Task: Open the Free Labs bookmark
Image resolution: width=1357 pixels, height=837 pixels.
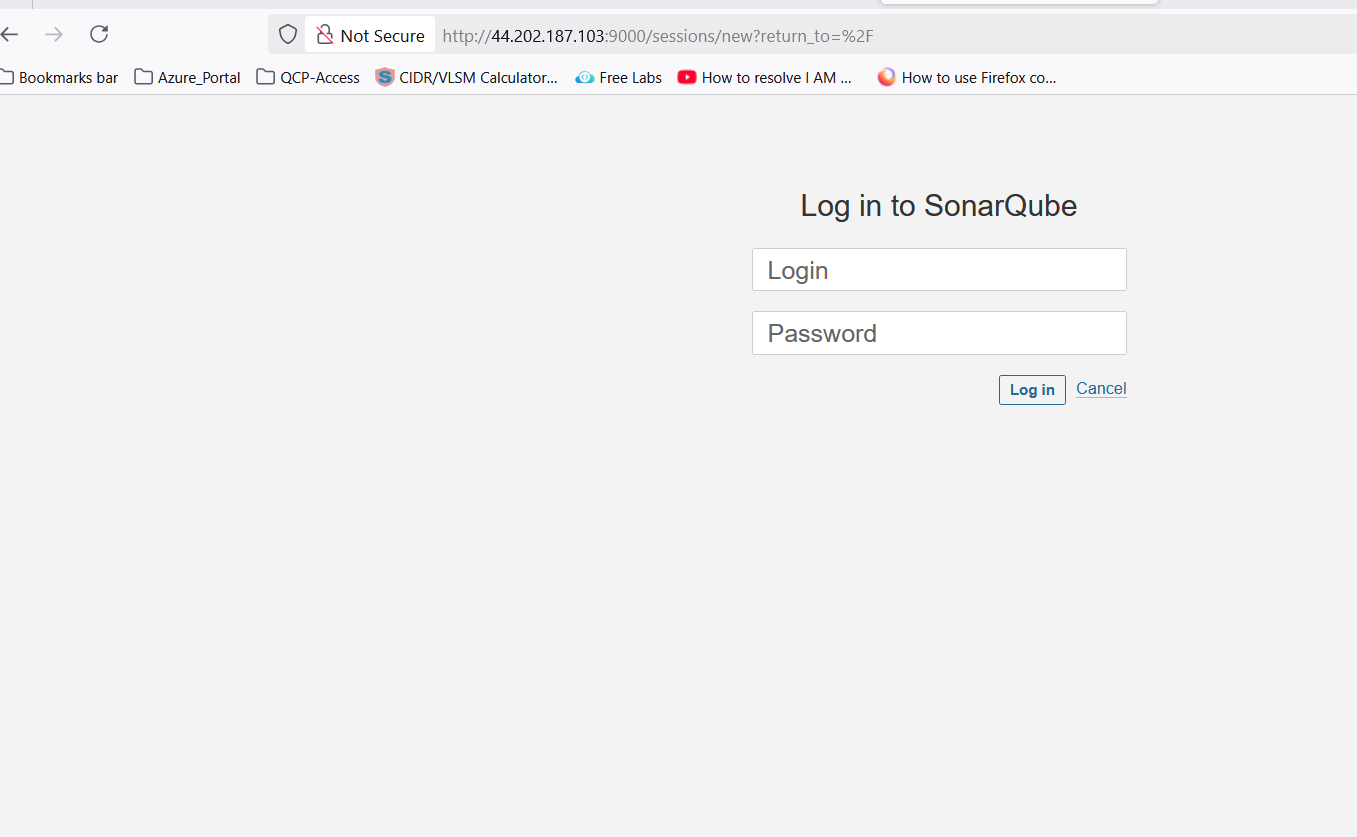Action: (619, 77)
